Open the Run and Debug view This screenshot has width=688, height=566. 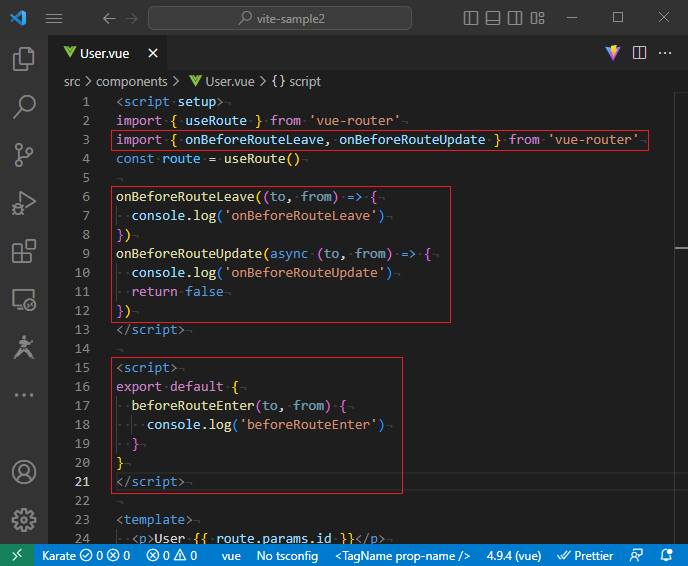(x=24, y=203)
